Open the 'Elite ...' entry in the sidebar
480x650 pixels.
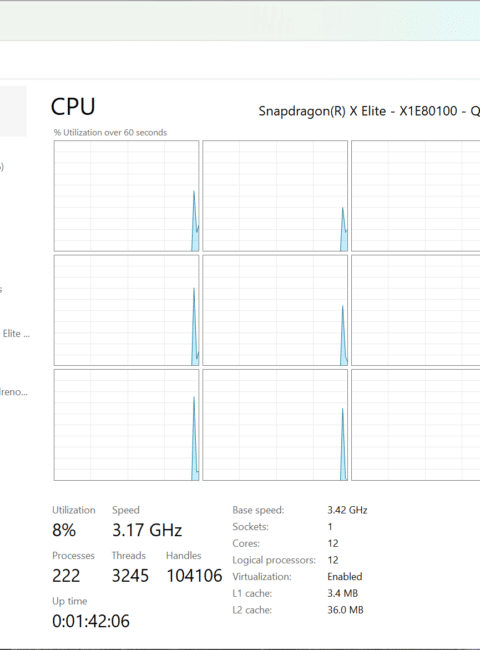tap(16, 334)
